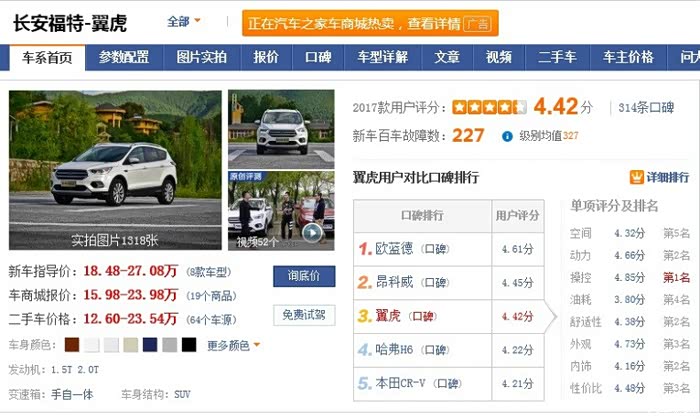Click the info icon beside 级别均值
This screenshot has height=419, width=700.
click(x=507, y=136)
